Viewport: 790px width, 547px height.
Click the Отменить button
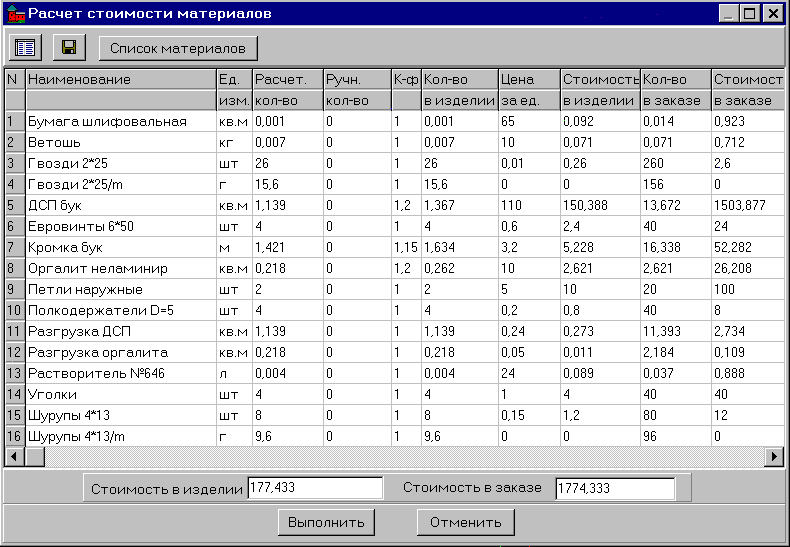(466, 522)
